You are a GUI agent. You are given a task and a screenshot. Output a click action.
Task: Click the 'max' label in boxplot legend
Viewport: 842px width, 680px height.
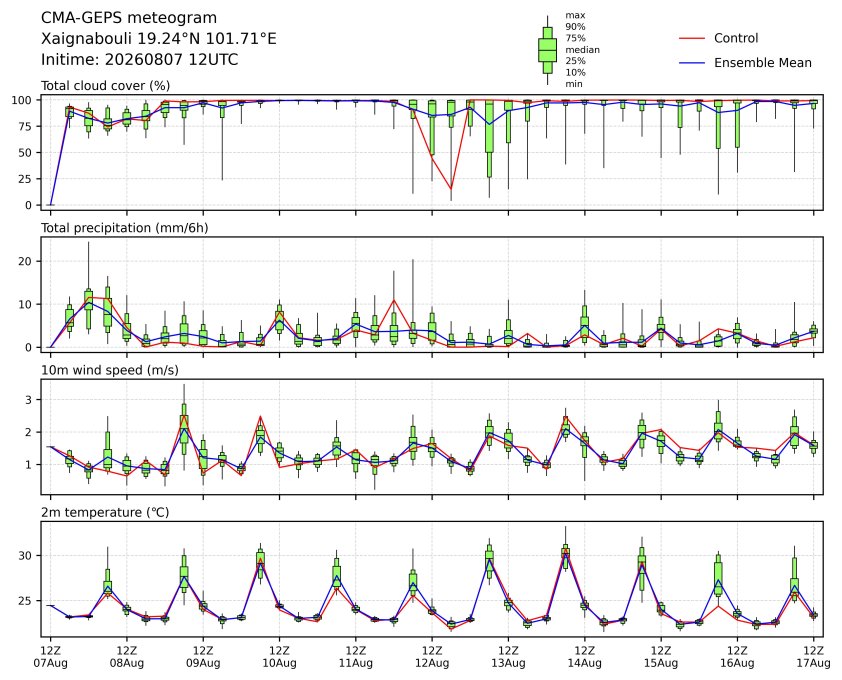click(575, 16)
